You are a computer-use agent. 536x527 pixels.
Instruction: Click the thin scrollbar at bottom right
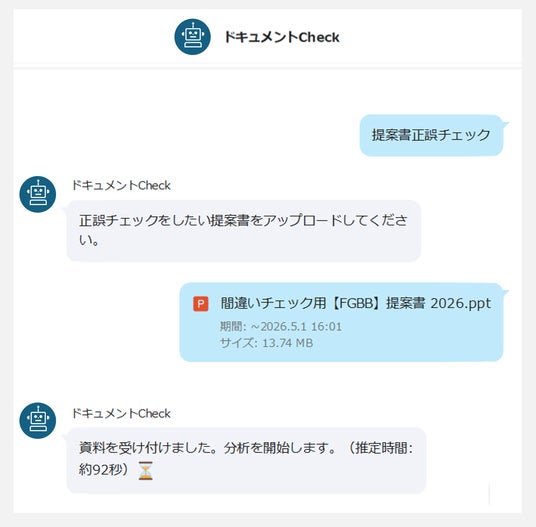490,494
